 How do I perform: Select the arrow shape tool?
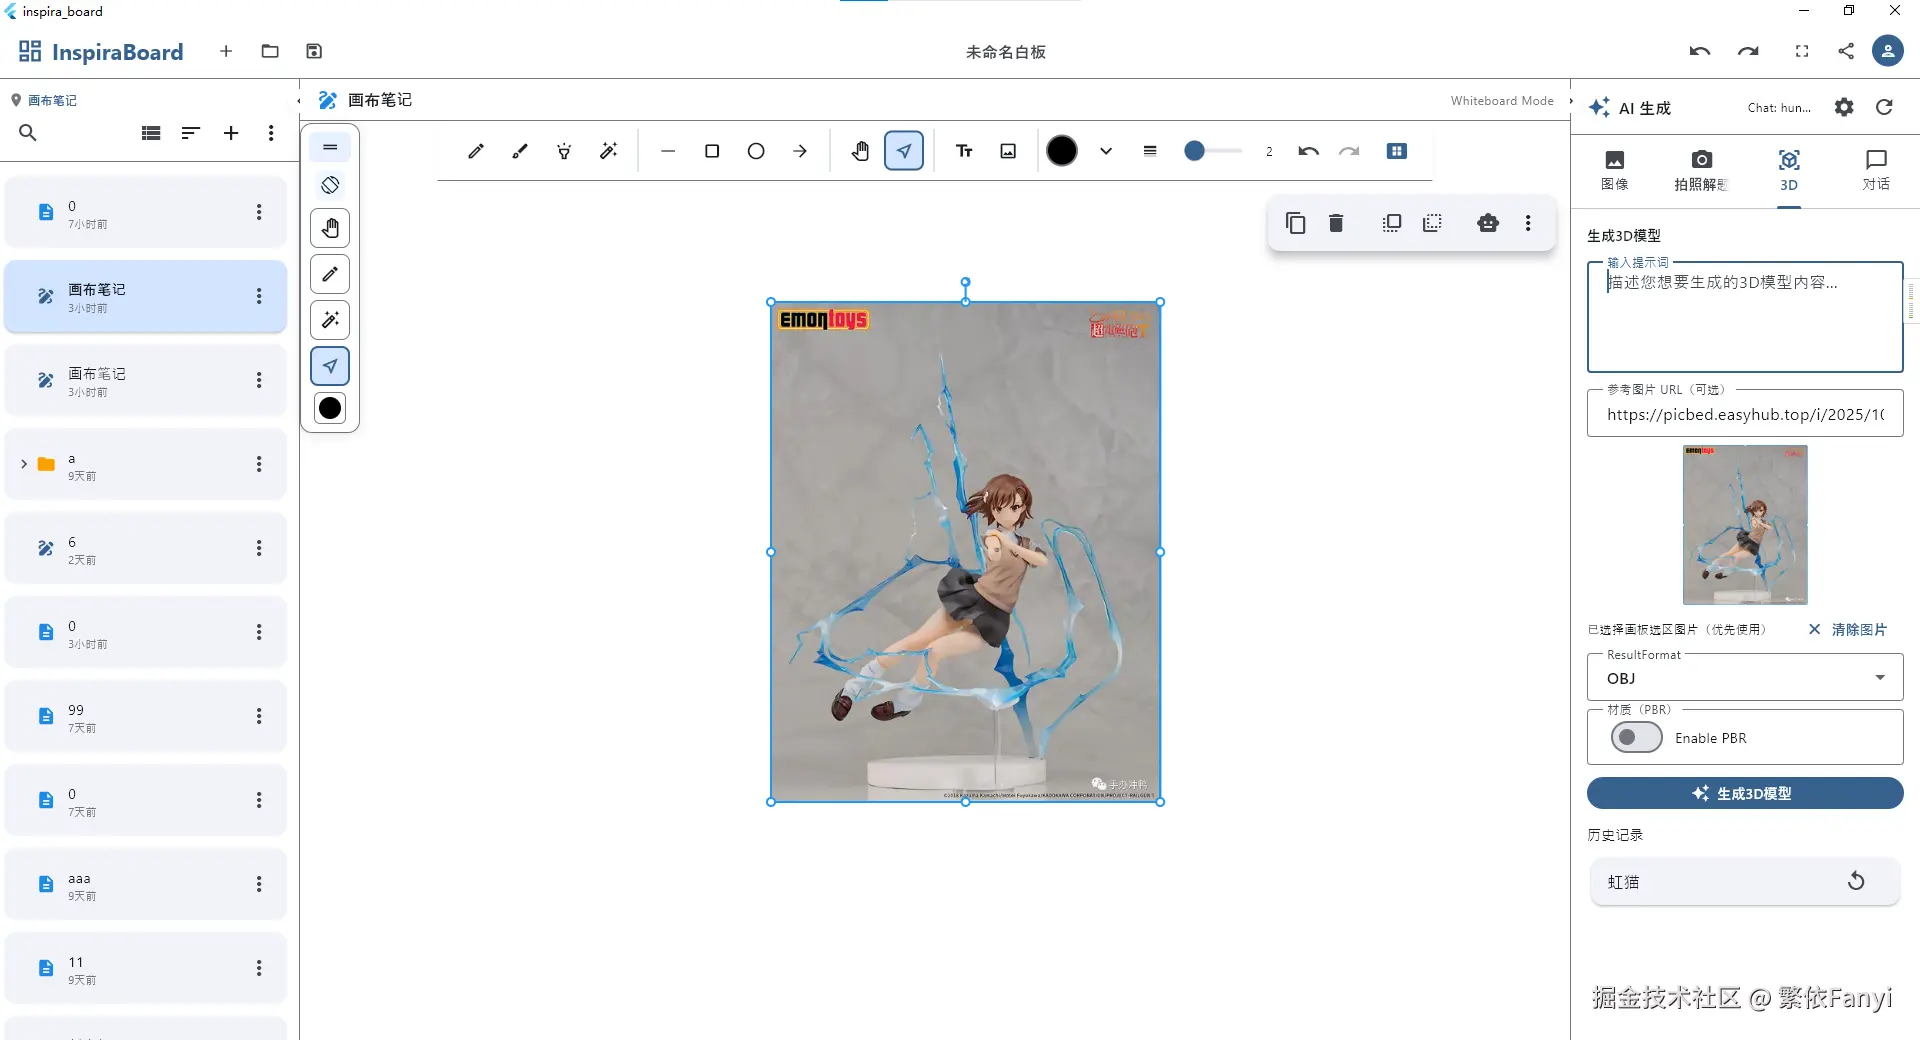click(801, 151)
